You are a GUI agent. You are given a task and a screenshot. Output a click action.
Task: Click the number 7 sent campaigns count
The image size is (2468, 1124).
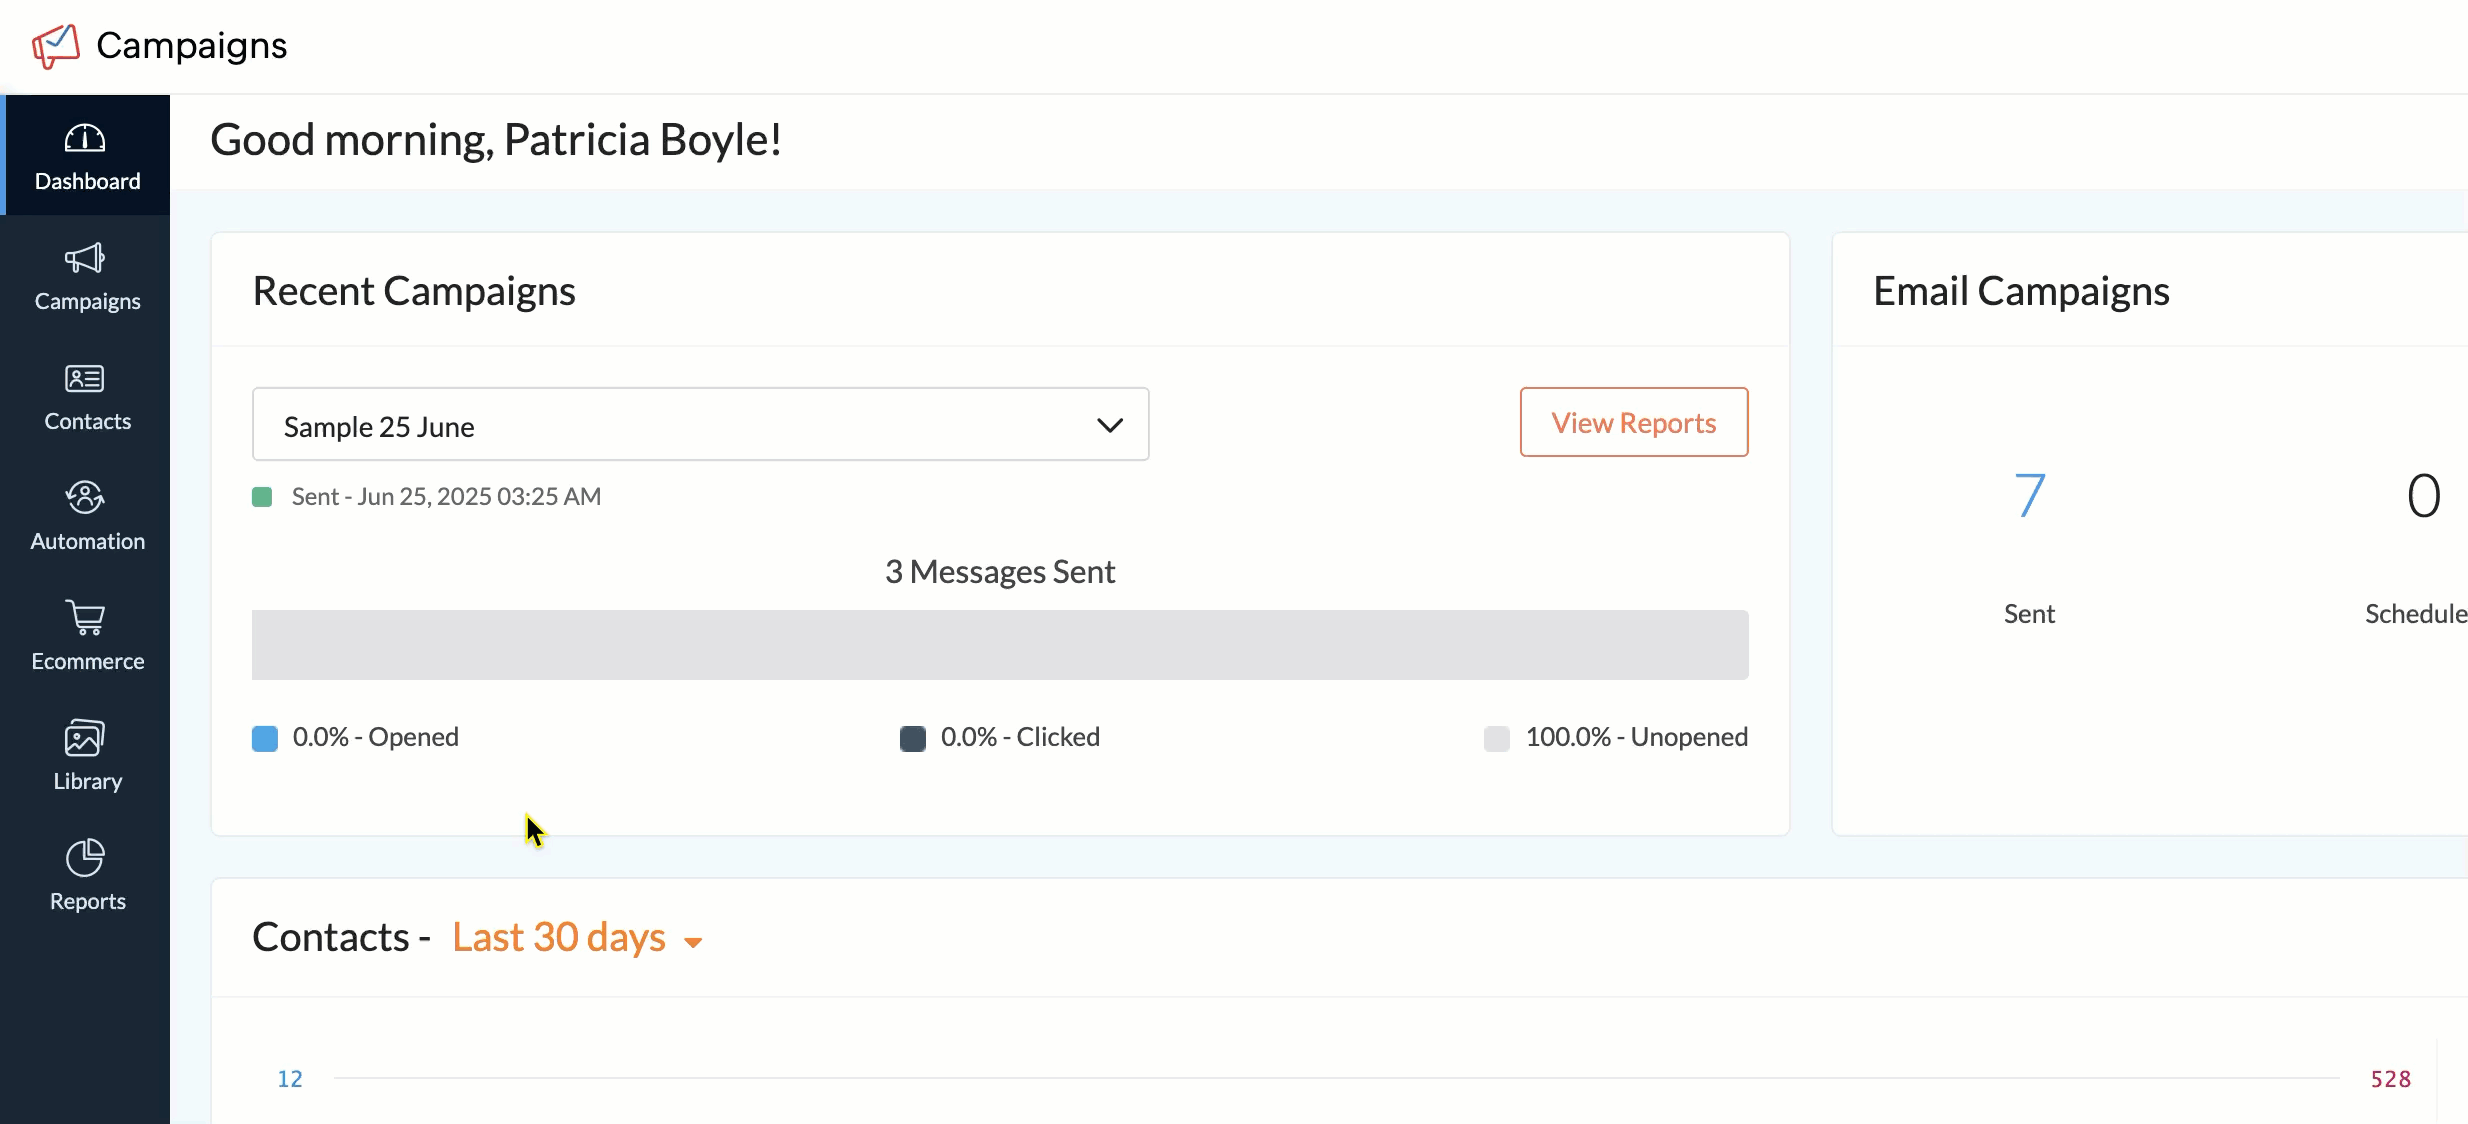tap(2029, 496)
